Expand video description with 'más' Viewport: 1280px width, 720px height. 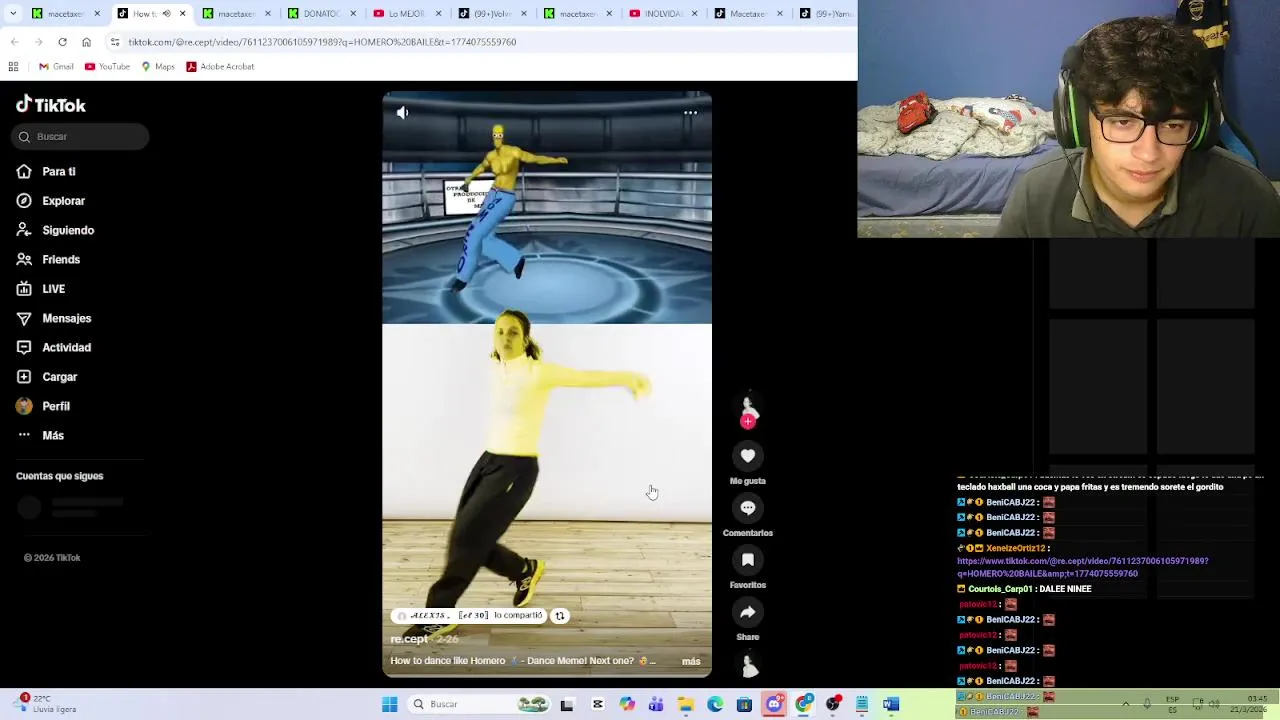click(x=691, y=661)
